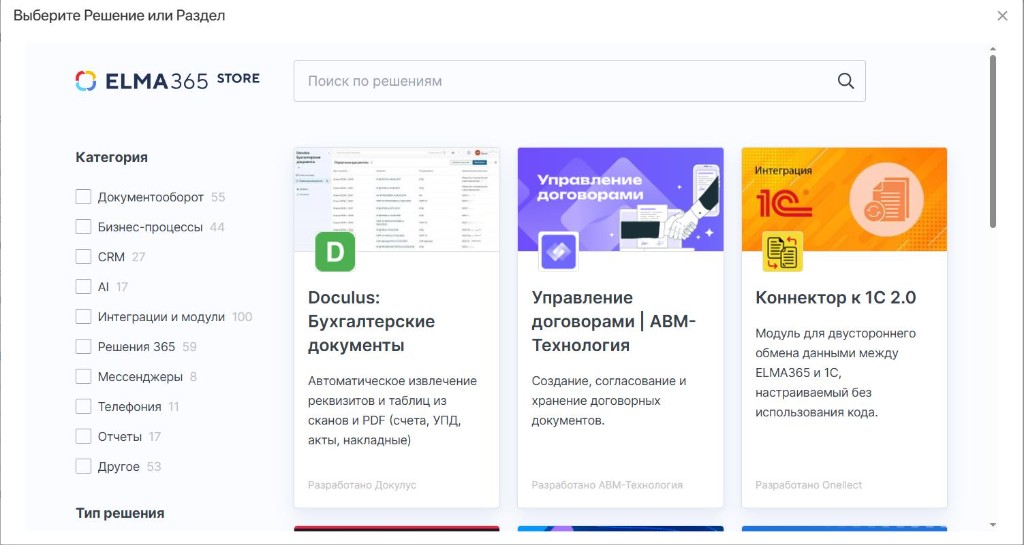1024x545 pixels.
Task: Click the green Doculus D icon
Action: coord(335,251)
